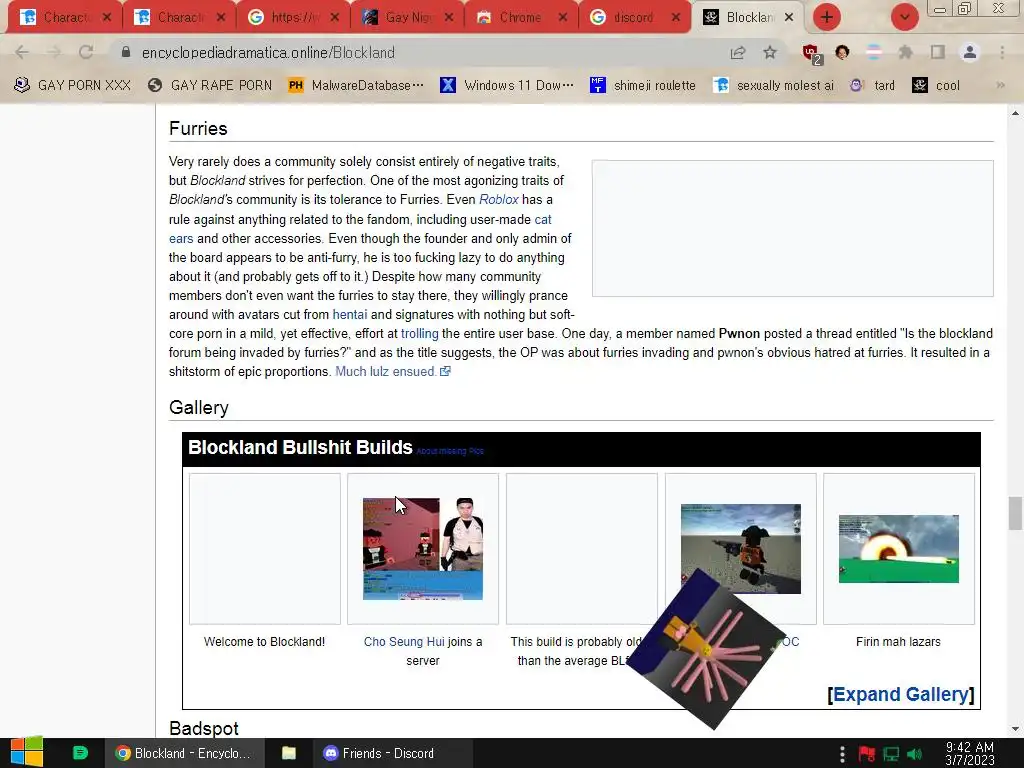Open the network tray icon
The image size is (1024, 768).
(x=891, y=754)
